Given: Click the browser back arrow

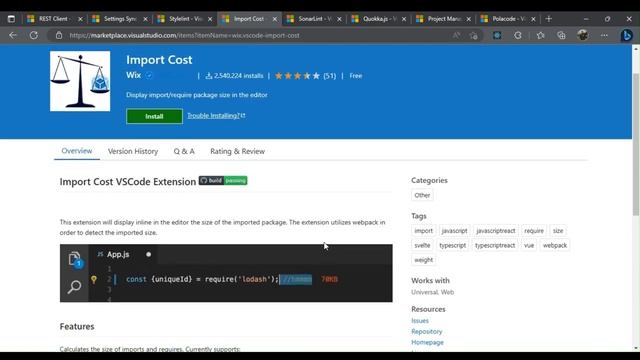Looking at the screenshot, I should click(x=13, y=35).
